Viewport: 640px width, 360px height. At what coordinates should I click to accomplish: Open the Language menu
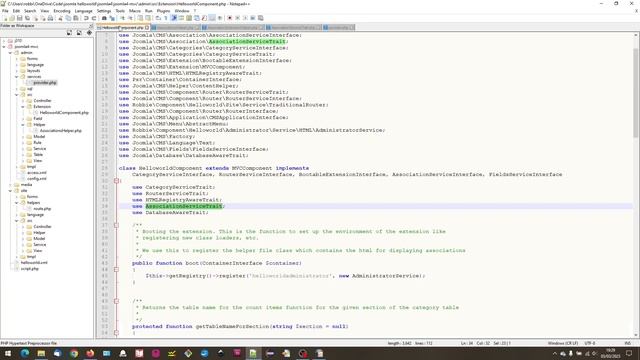click(x=84, y=11)
